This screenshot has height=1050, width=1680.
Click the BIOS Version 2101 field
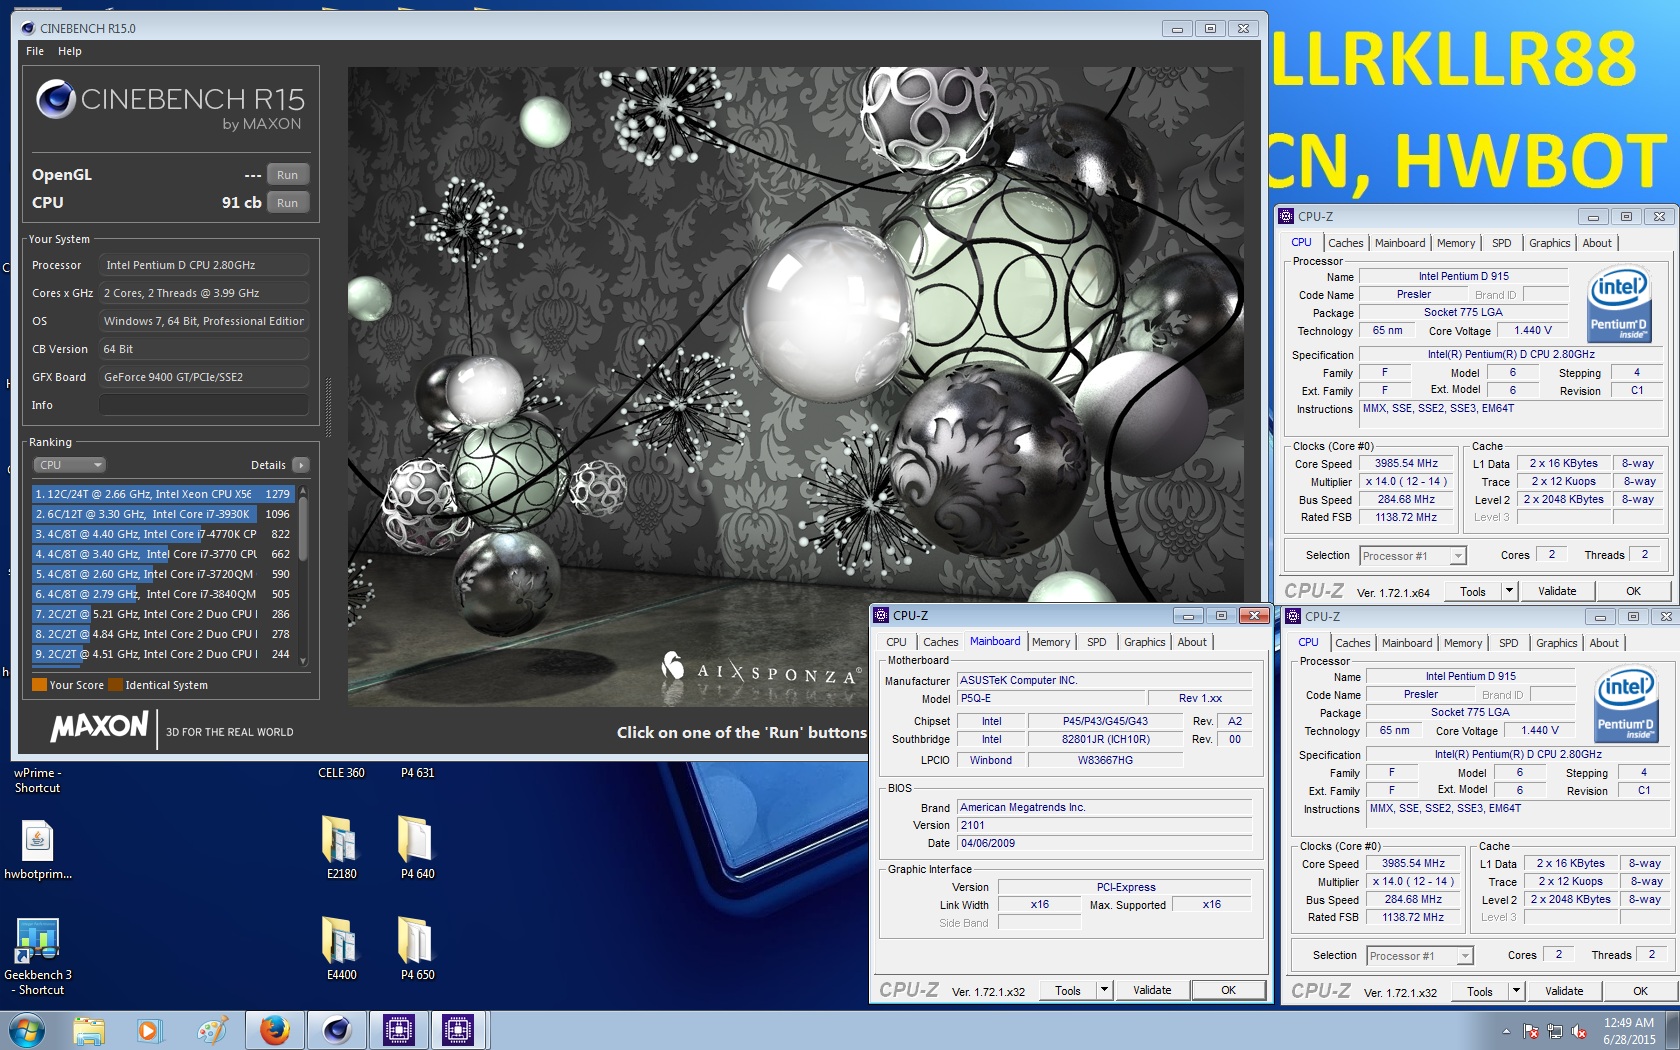[1105, 825]
